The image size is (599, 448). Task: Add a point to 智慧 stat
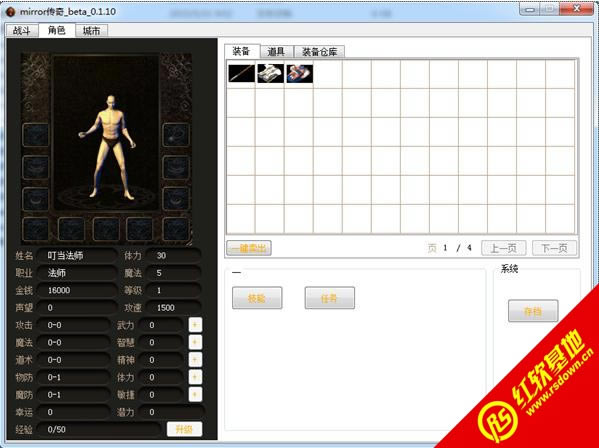point(195,342)
